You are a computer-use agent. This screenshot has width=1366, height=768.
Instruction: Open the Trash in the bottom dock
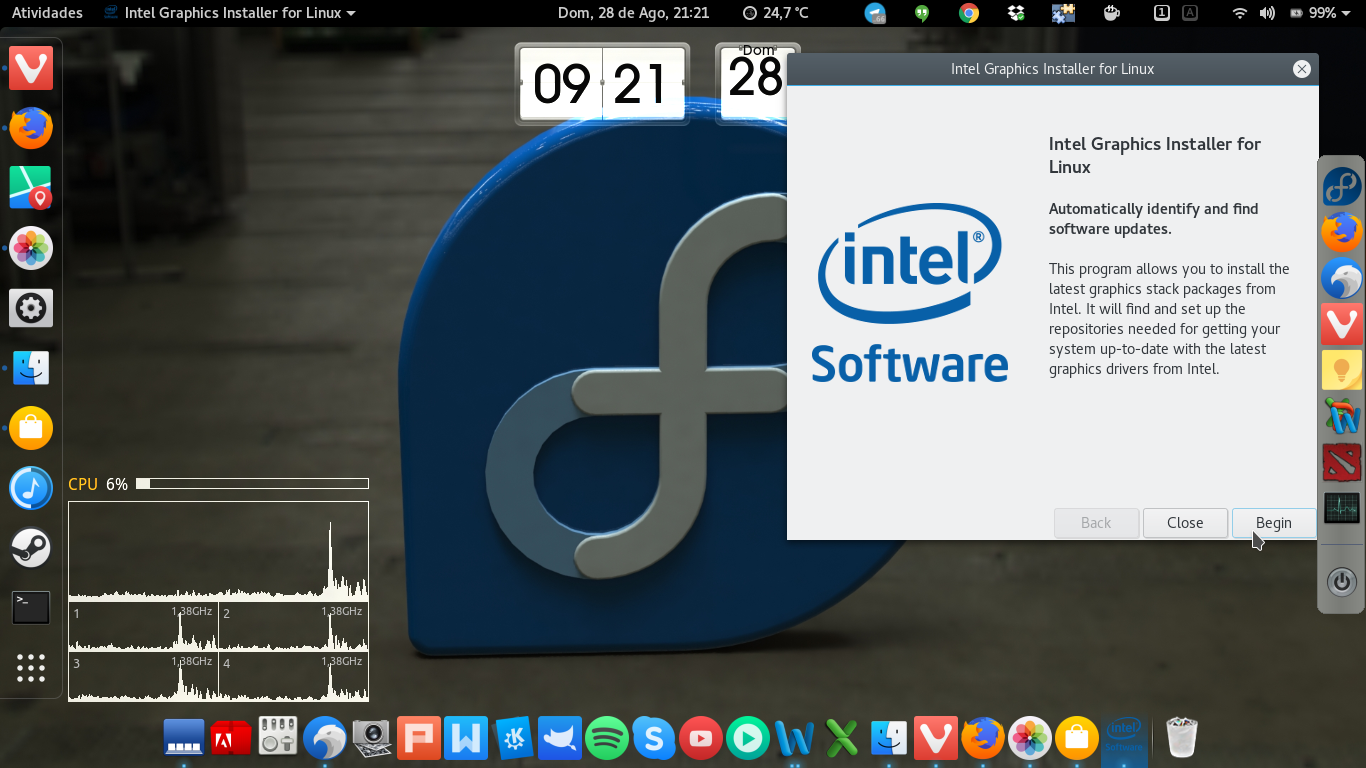tap(1182, 738)
